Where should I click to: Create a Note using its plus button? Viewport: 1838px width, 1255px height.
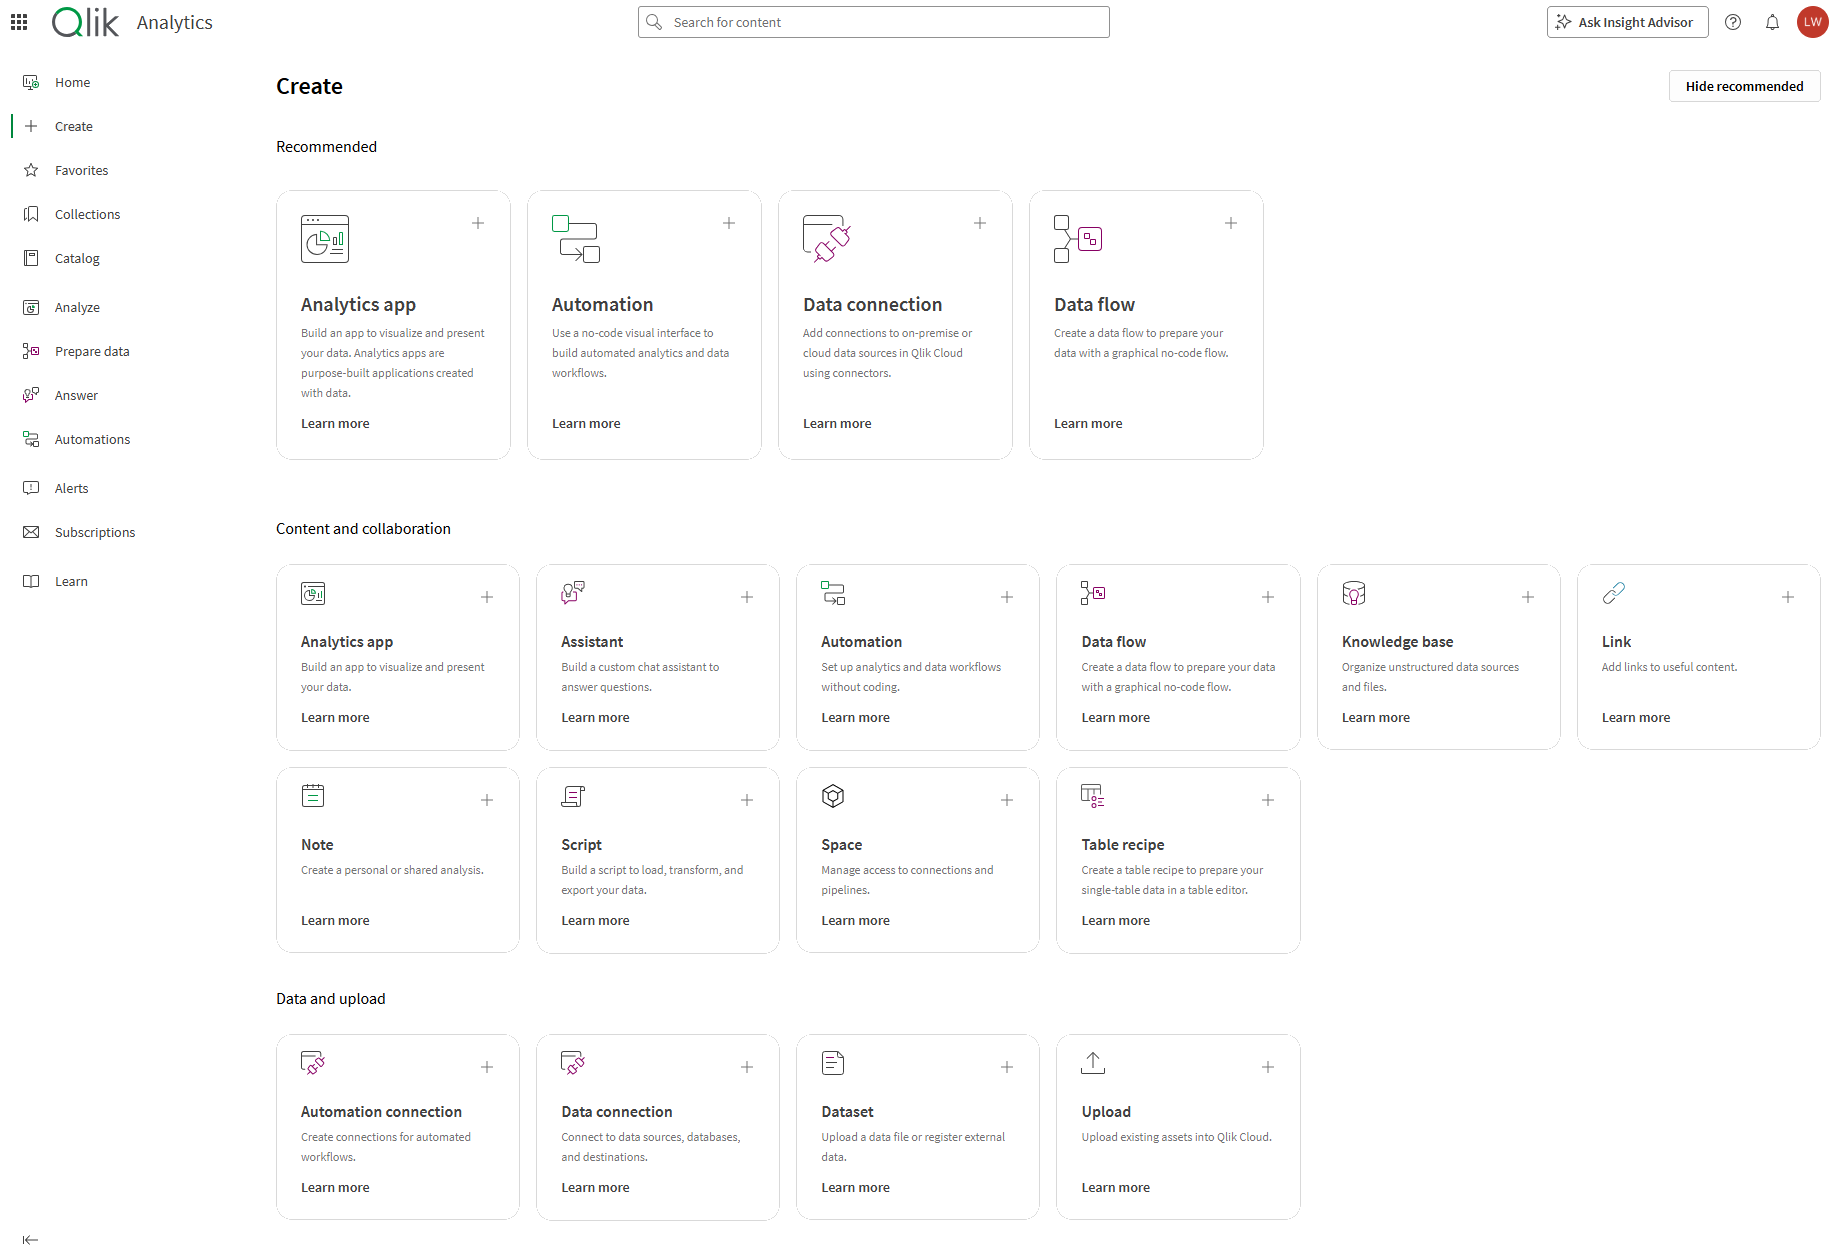pos(487,800)
